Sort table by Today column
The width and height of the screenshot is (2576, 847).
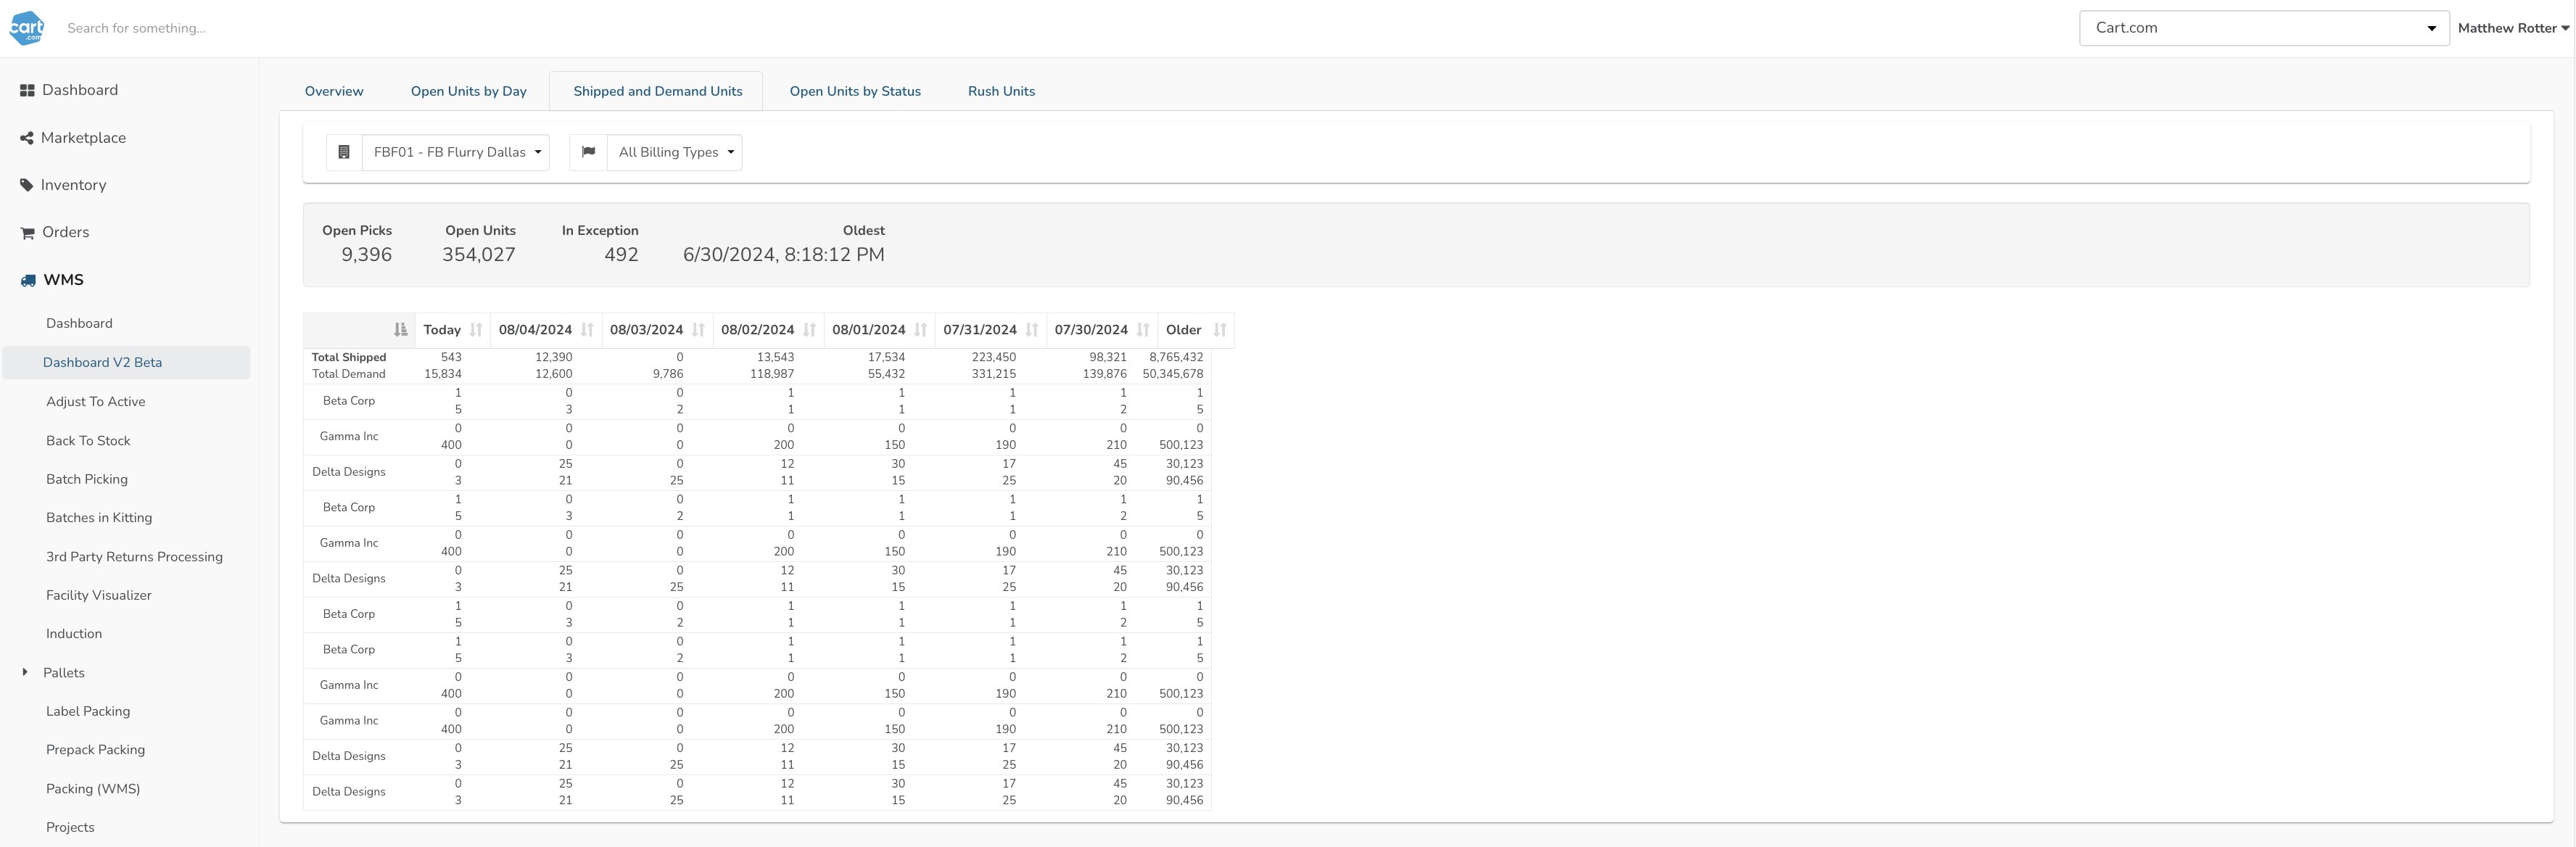pyautogui.click(x=476, y=330)
